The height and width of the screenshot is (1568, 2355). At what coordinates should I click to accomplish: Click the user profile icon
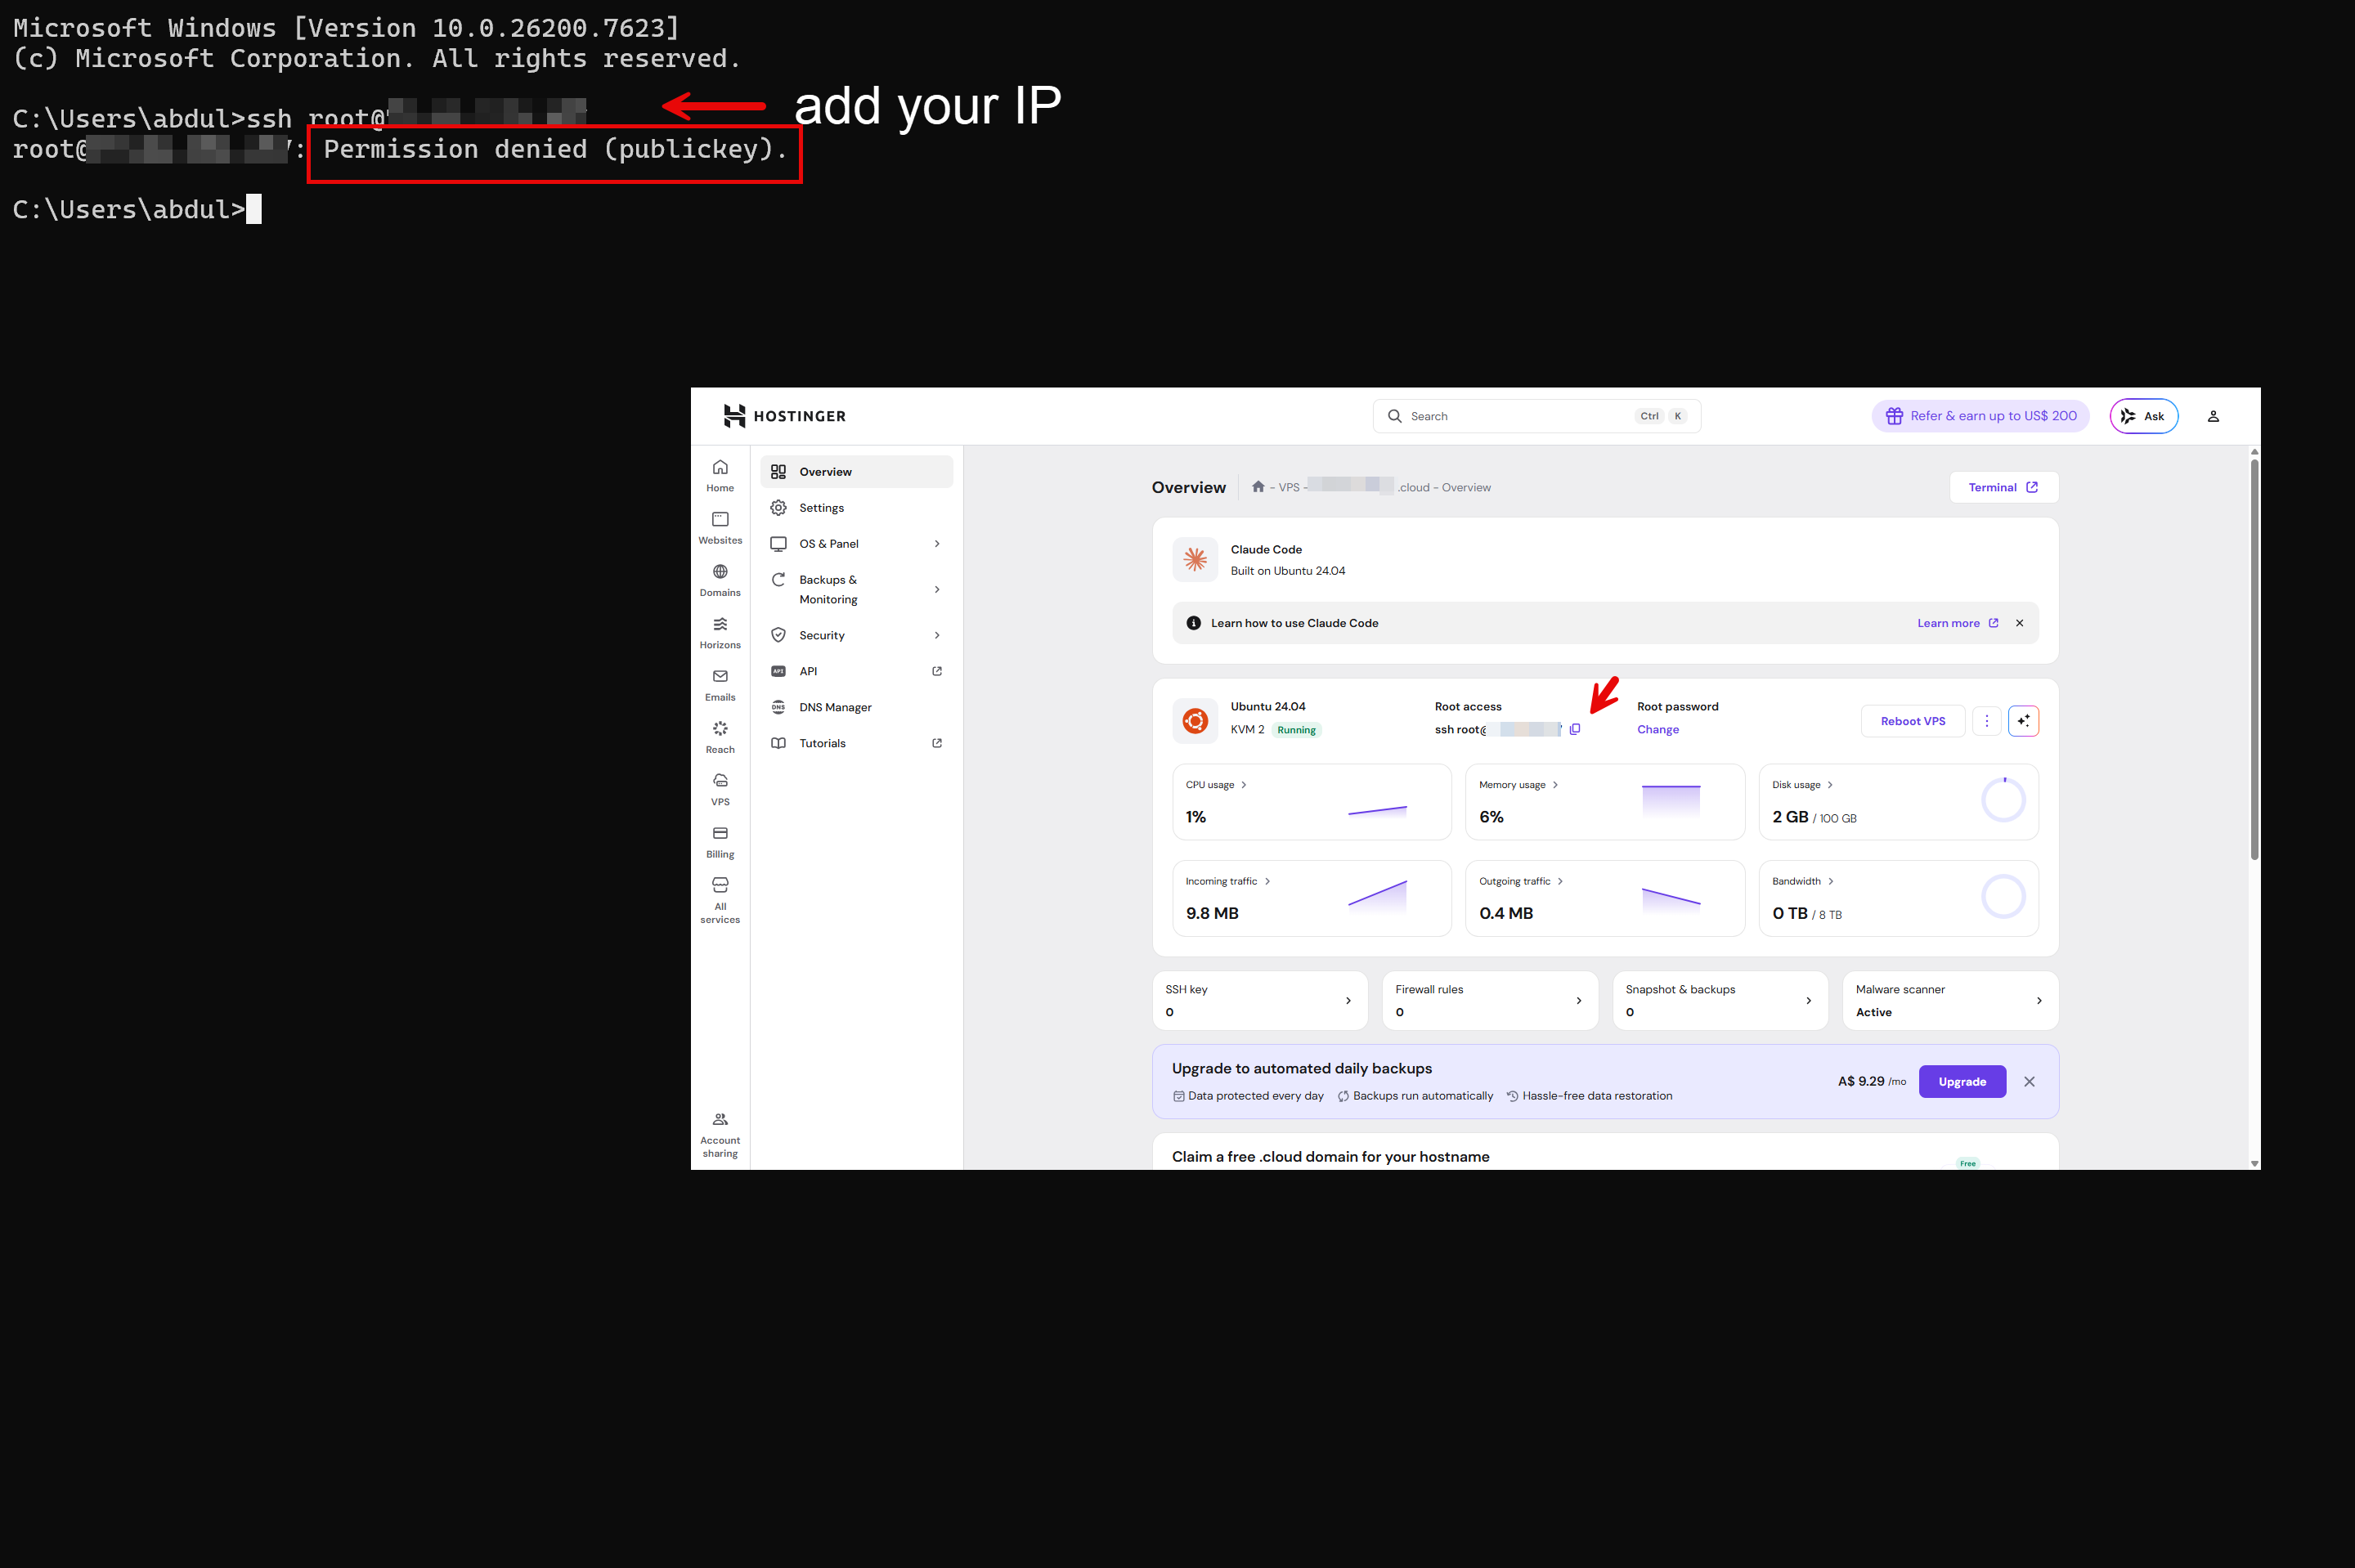pos(2213,416)
